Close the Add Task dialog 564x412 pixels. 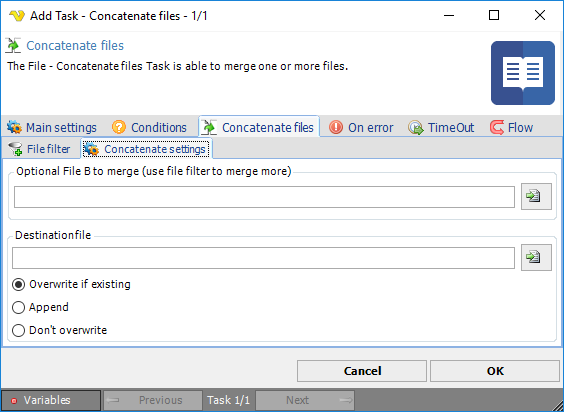click(540, 15)
